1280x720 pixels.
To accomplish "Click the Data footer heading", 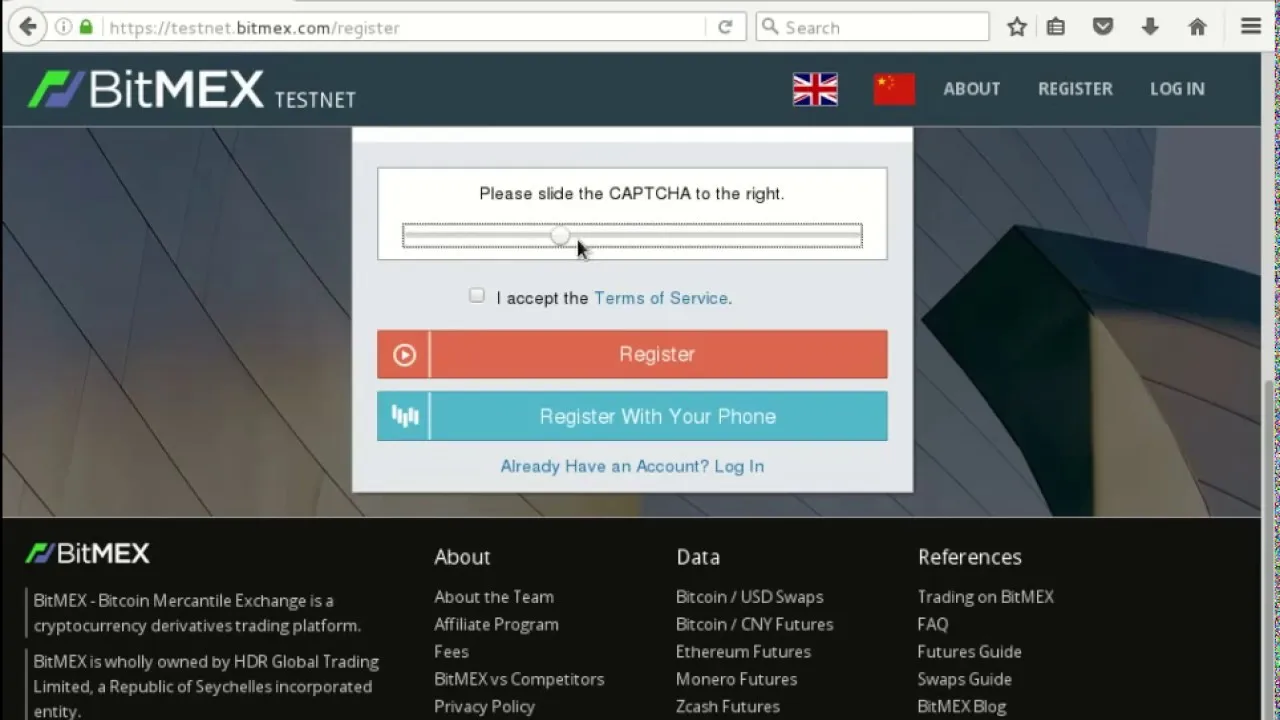I will 698,557.
